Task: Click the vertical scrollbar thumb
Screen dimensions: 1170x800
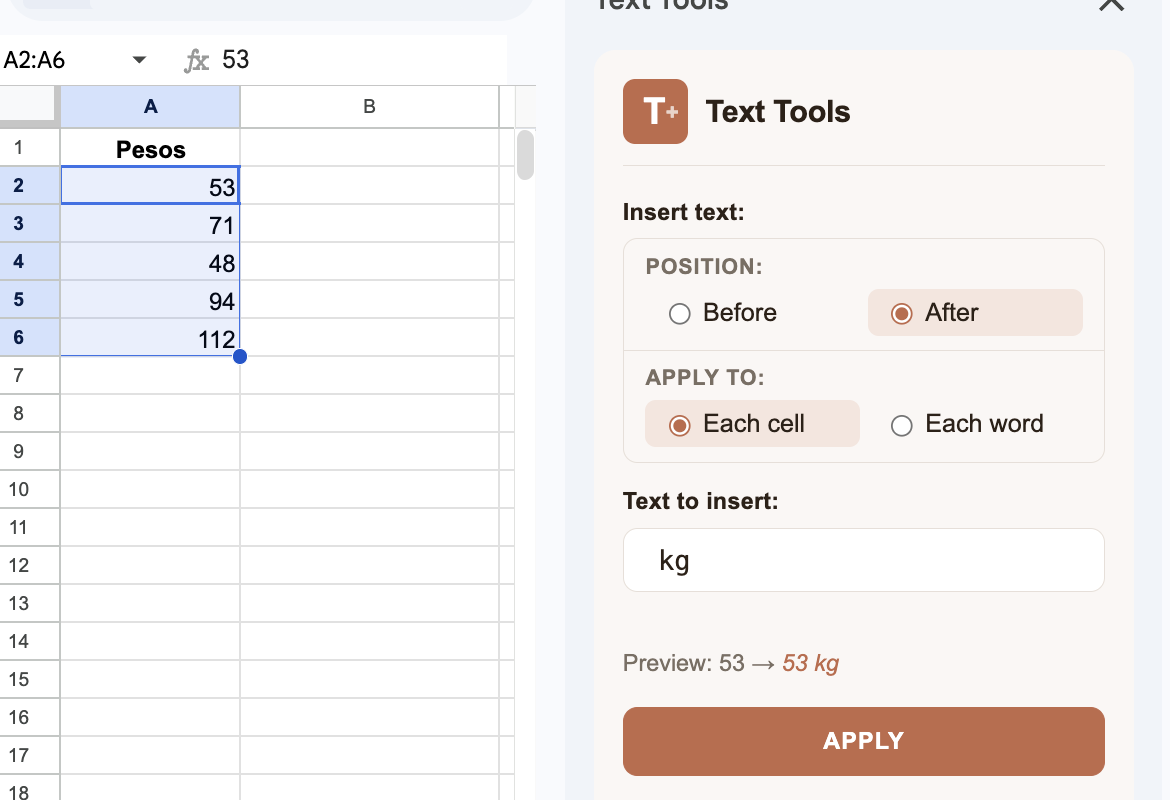Action: 523,155
